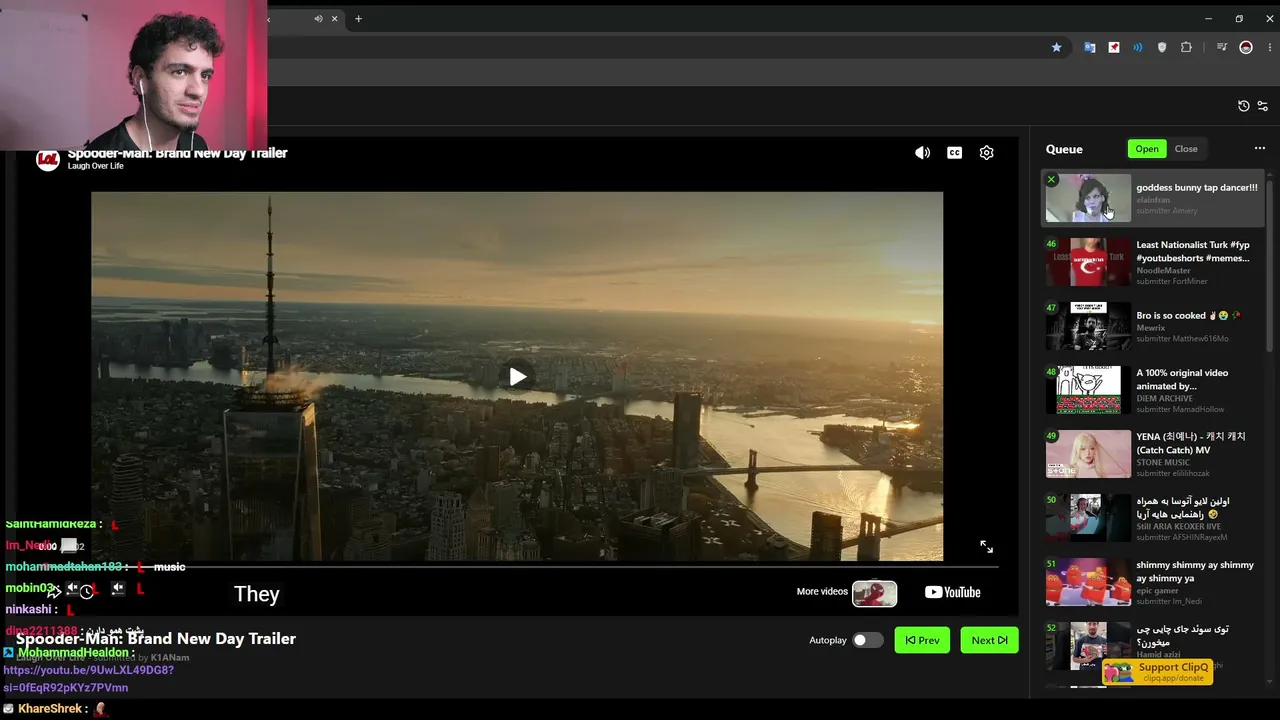Click the tab's audio-playing speaker icon
Viewport: 1280px width, 720px height.
(x=318, y=18)
